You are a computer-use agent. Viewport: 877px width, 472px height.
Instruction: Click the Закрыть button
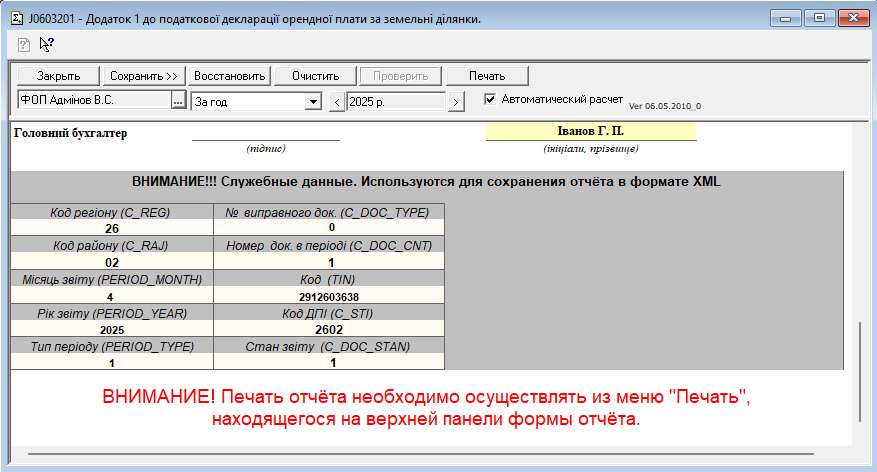click(x=59, y=76)
